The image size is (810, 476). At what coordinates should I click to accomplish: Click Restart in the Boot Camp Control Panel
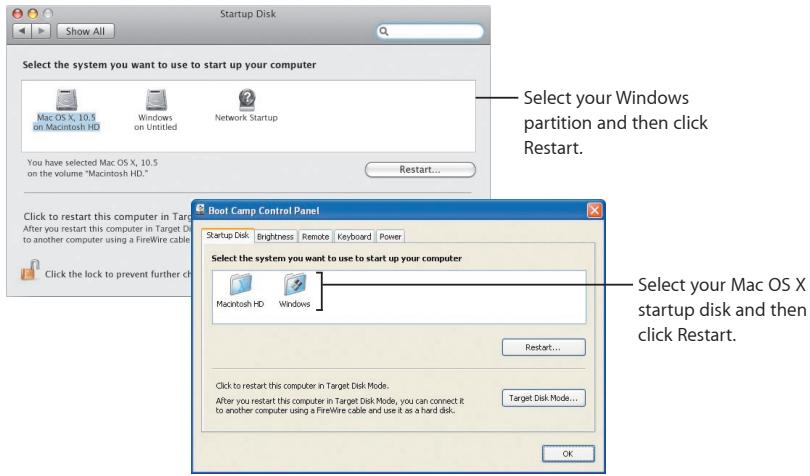543,347
